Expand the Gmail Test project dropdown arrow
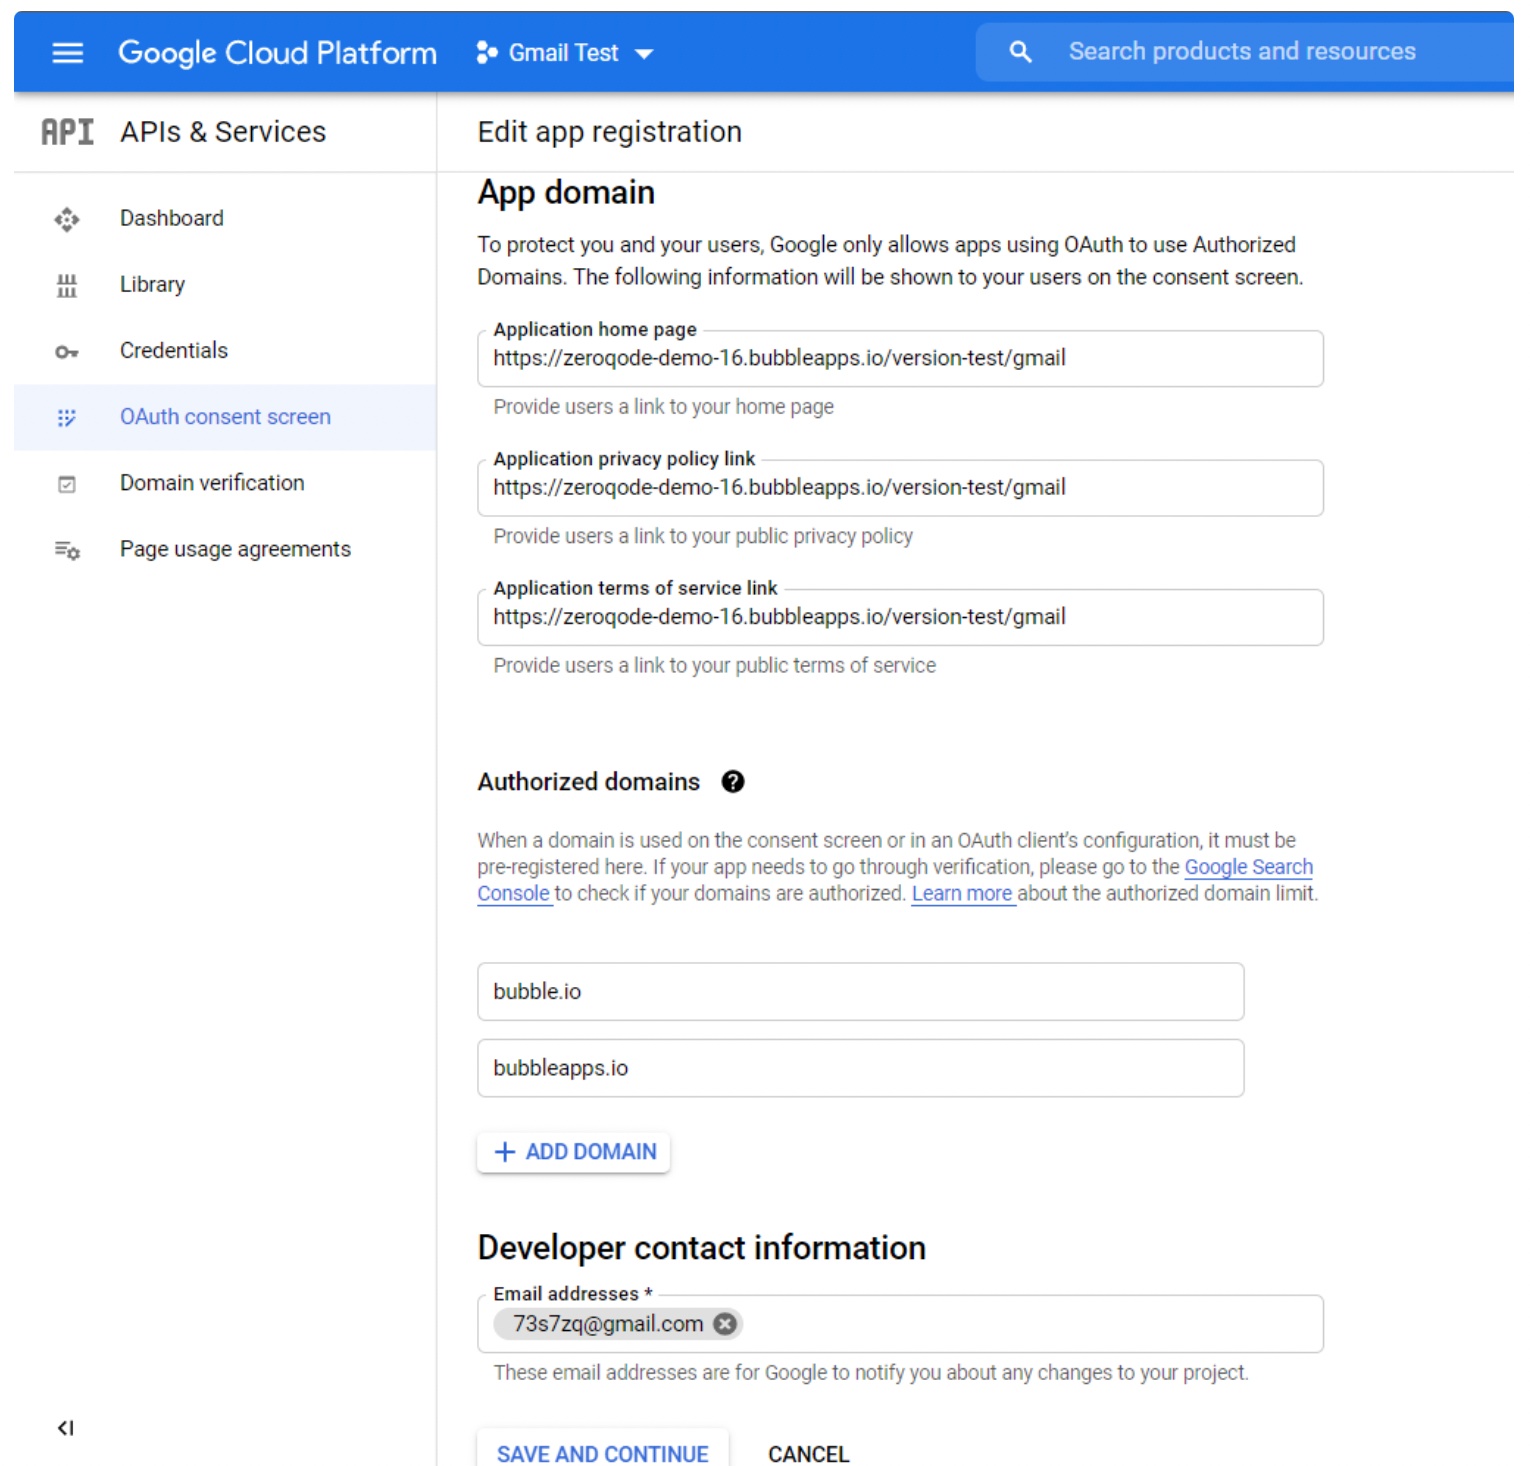 645,54
